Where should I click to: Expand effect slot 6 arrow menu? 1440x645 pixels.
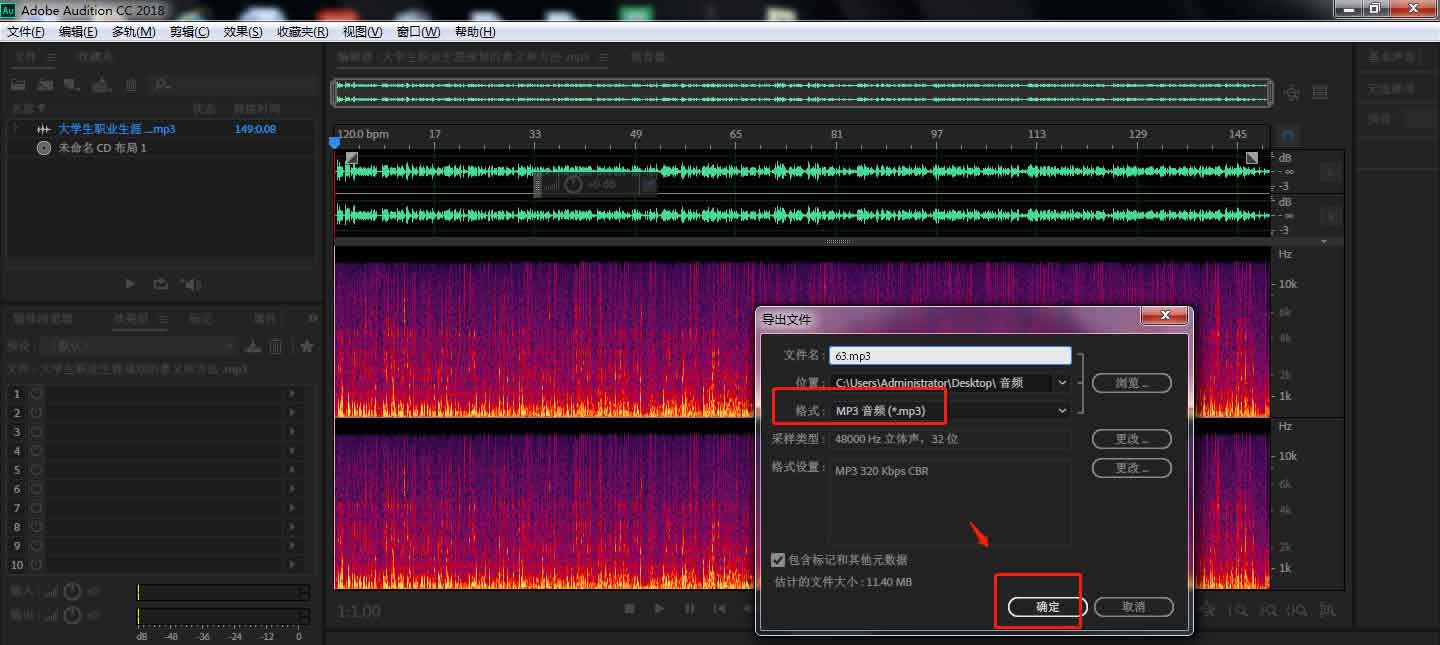pos(292,489)
